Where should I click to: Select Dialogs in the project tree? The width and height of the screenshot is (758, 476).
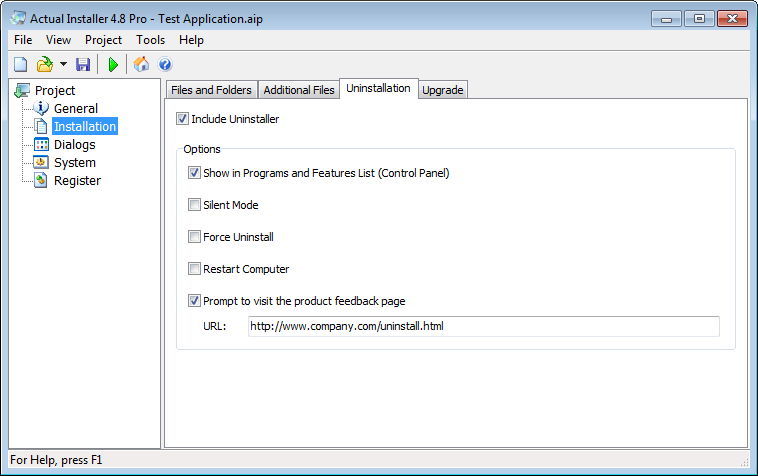pyautogui.click(x=74, y=144)
